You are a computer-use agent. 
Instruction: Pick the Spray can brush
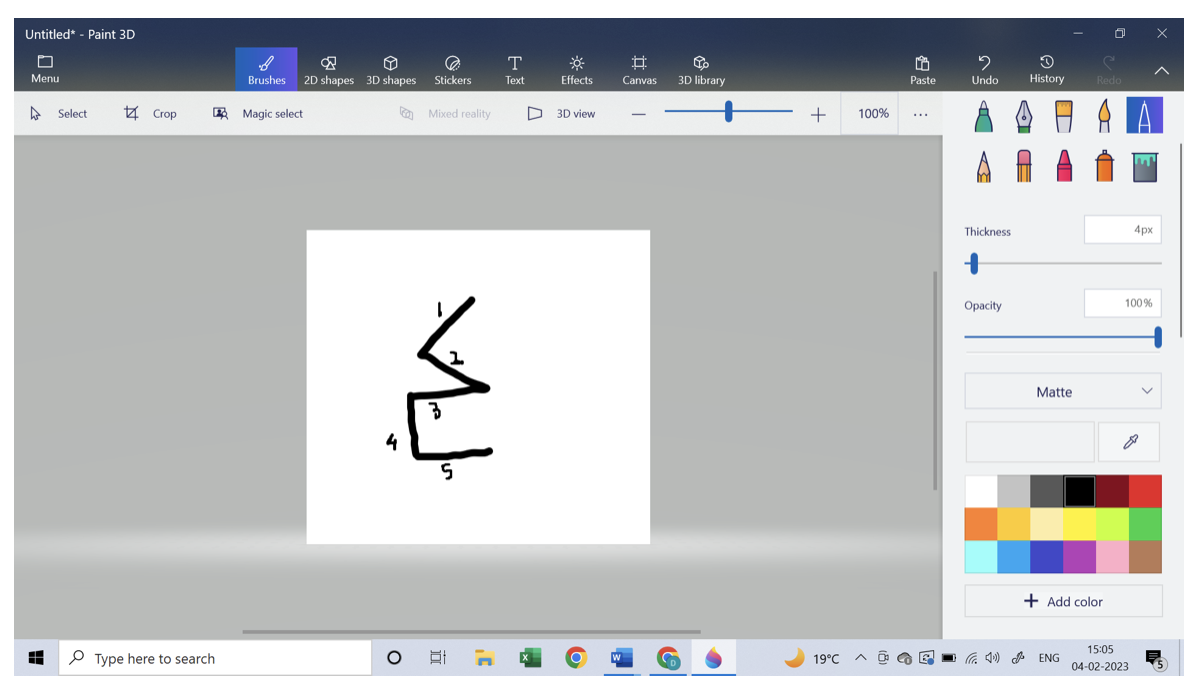1104,166
